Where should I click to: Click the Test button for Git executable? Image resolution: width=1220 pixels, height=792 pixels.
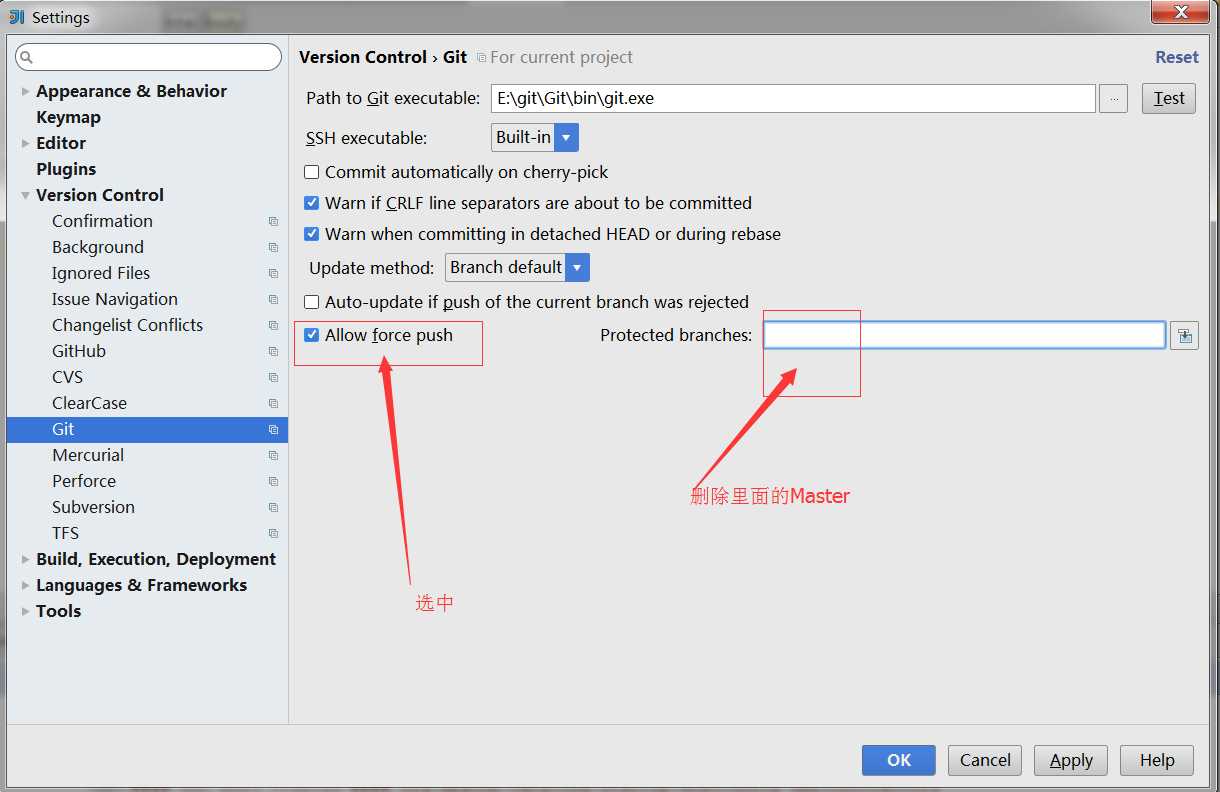pos(1168,98)
